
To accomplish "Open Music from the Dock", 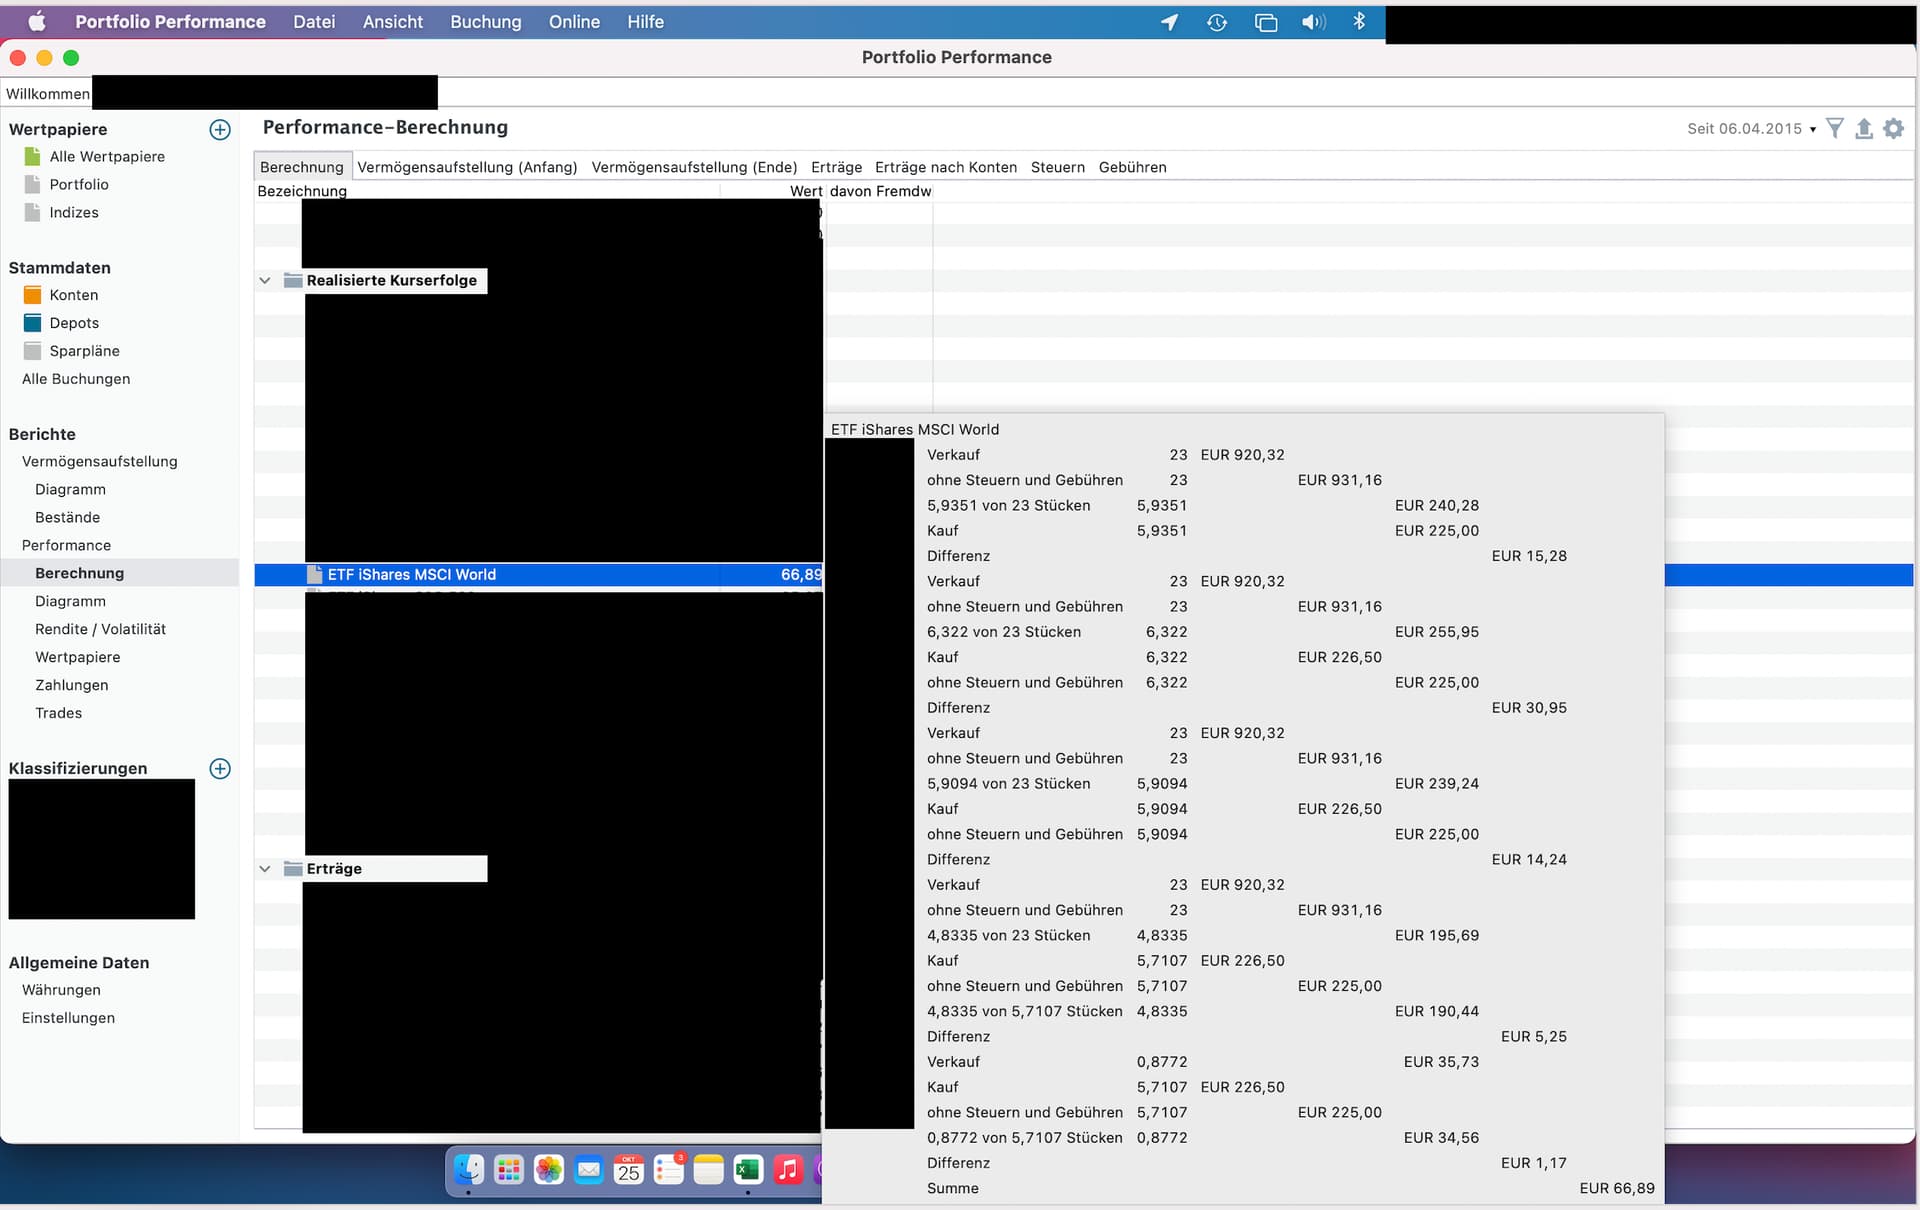I will pos(788,1170).
